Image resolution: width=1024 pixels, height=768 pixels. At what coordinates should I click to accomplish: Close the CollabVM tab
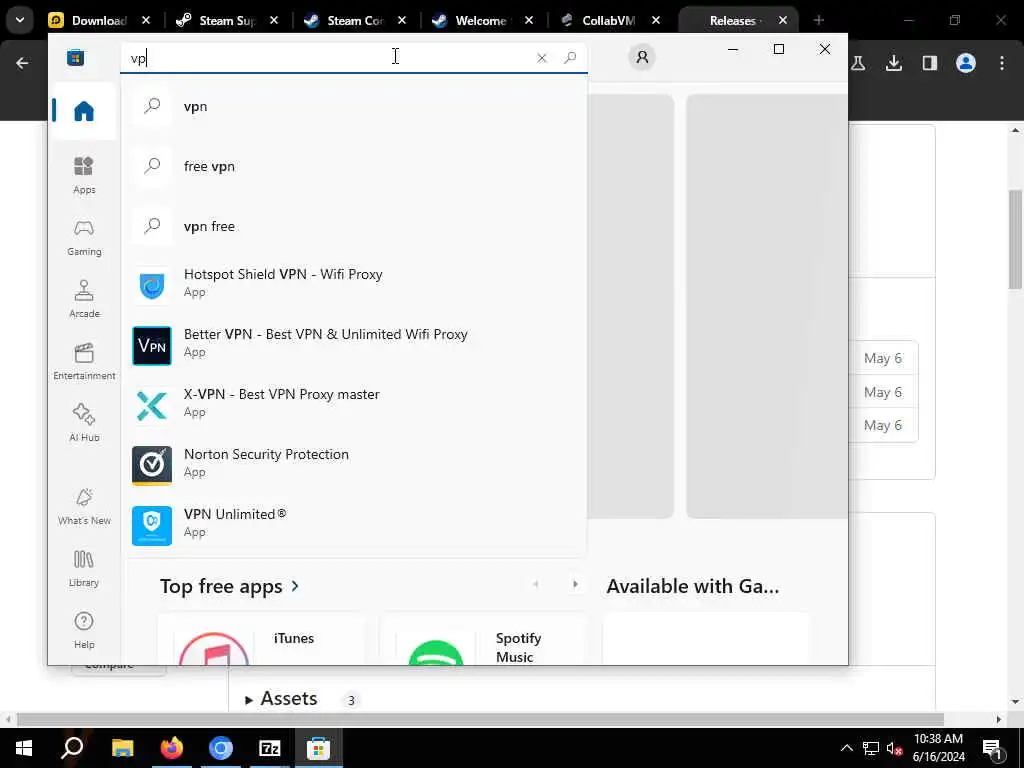point(656,20)
